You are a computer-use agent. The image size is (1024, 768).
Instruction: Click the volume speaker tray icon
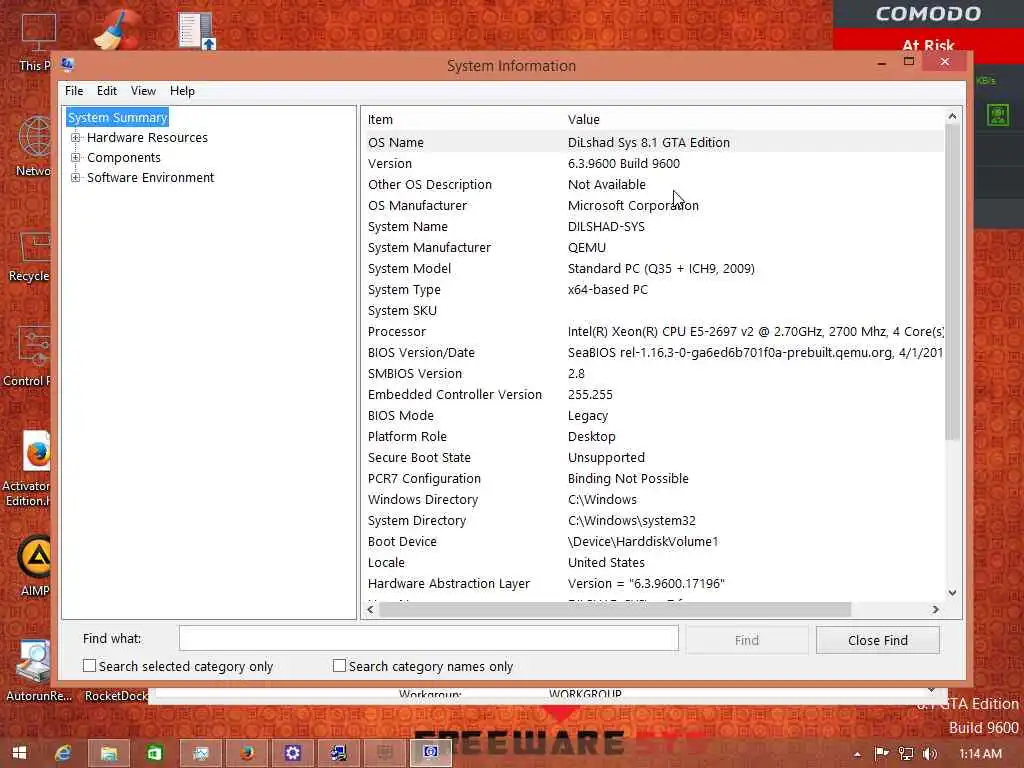930,754
